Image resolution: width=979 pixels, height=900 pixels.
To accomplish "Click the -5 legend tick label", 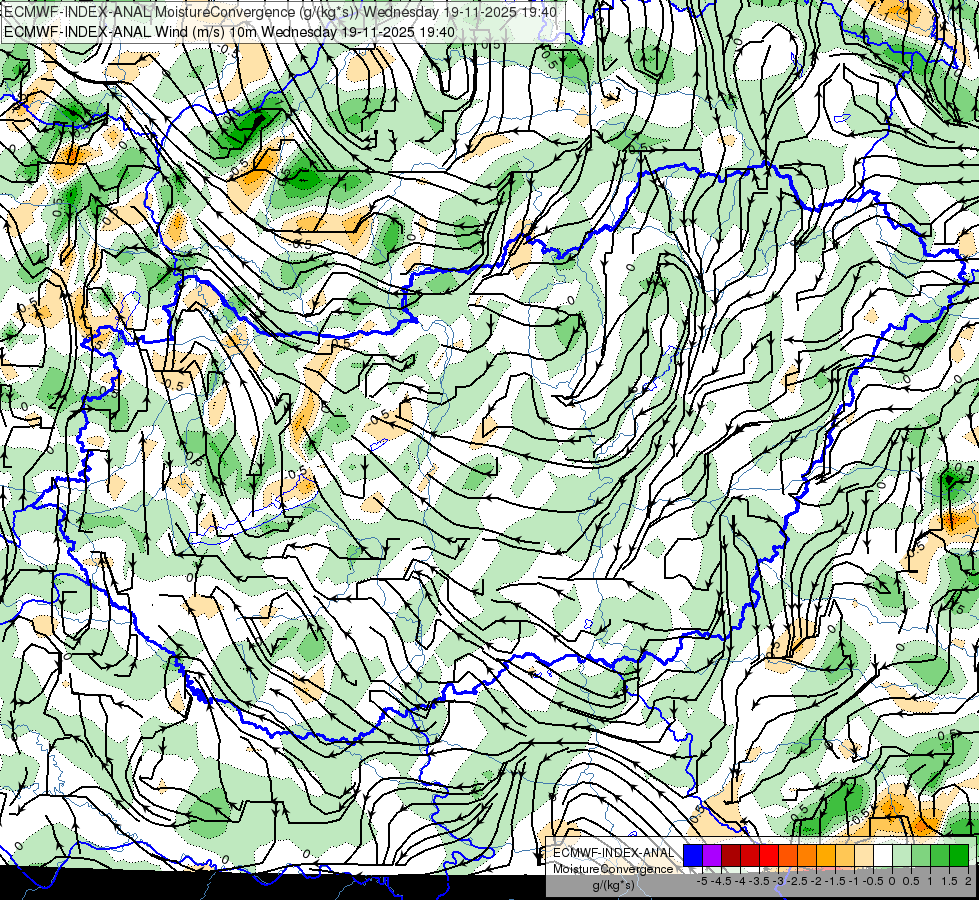I will (x=702, y=881).
